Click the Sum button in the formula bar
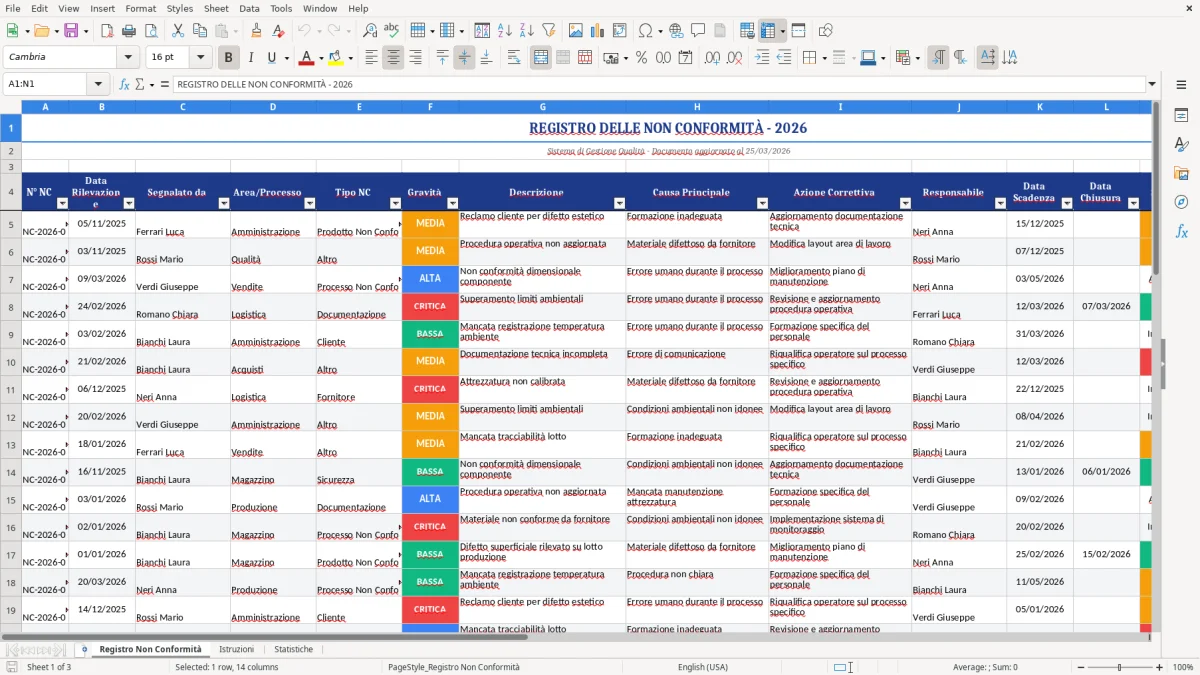 click(141, 85)
